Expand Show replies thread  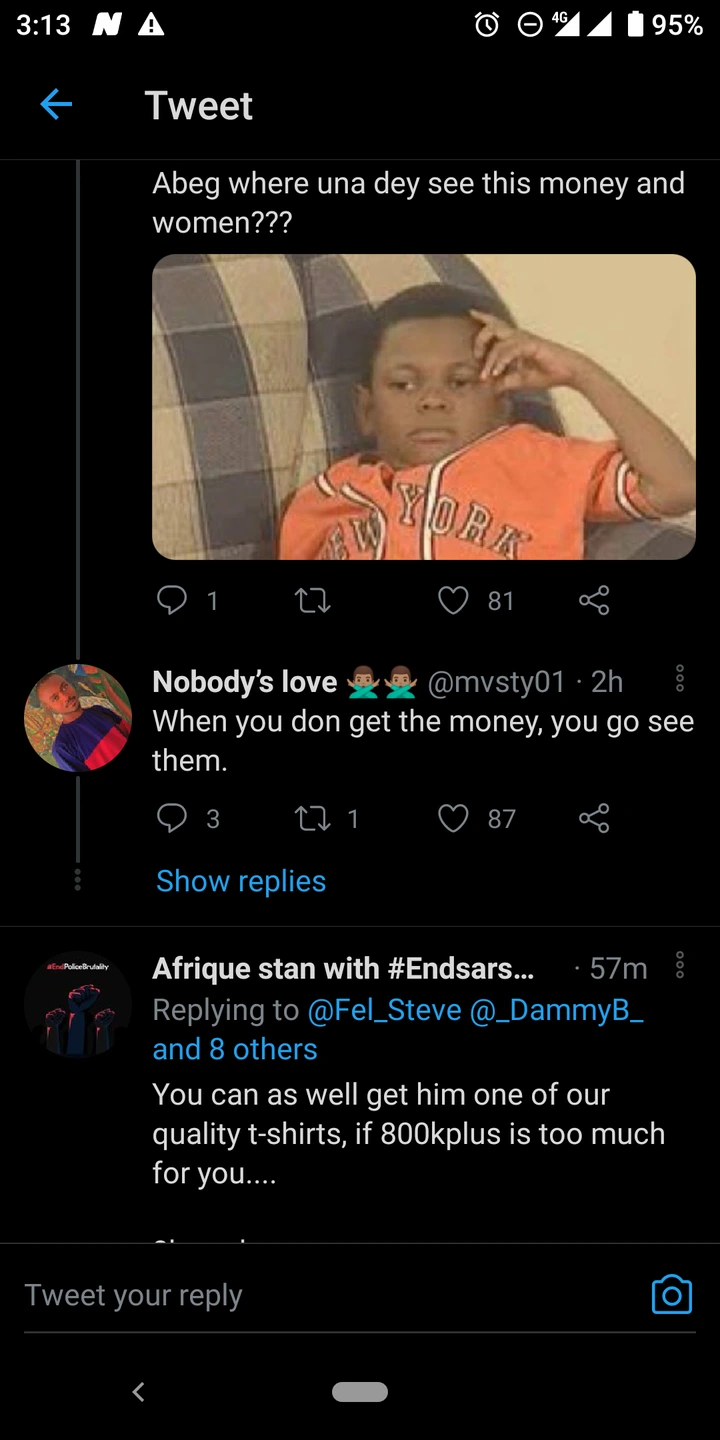(x=241, y=881)
